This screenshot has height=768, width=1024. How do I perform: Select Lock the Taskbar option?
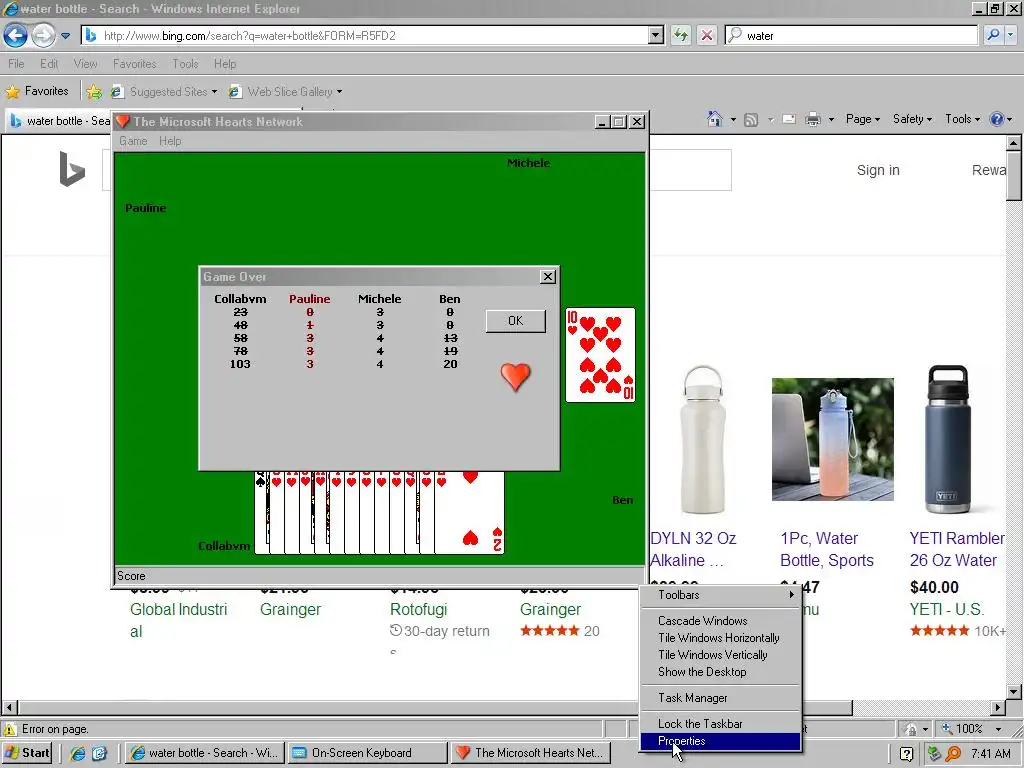(721, 724)
